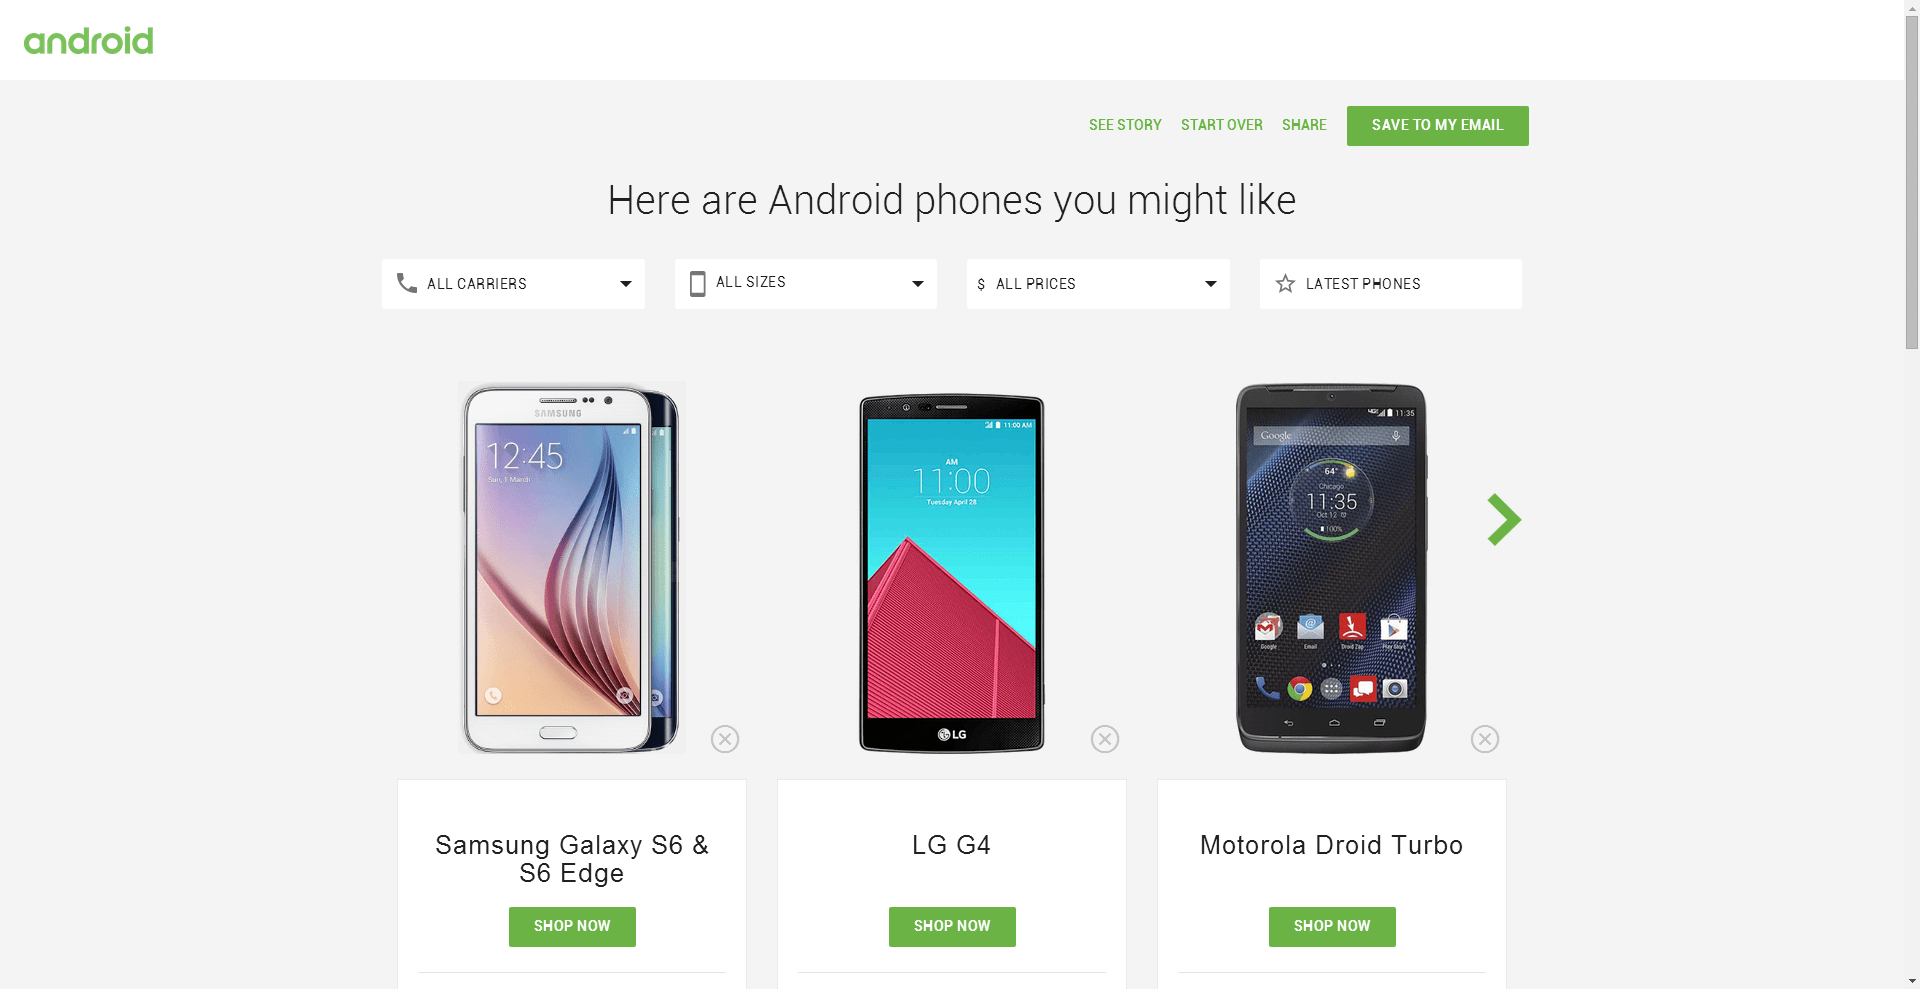This screenshot has width=1920, height=989.
Task: Remove Samsung Galaxy S6 with X icon
Action: click(x=725, y=739)
